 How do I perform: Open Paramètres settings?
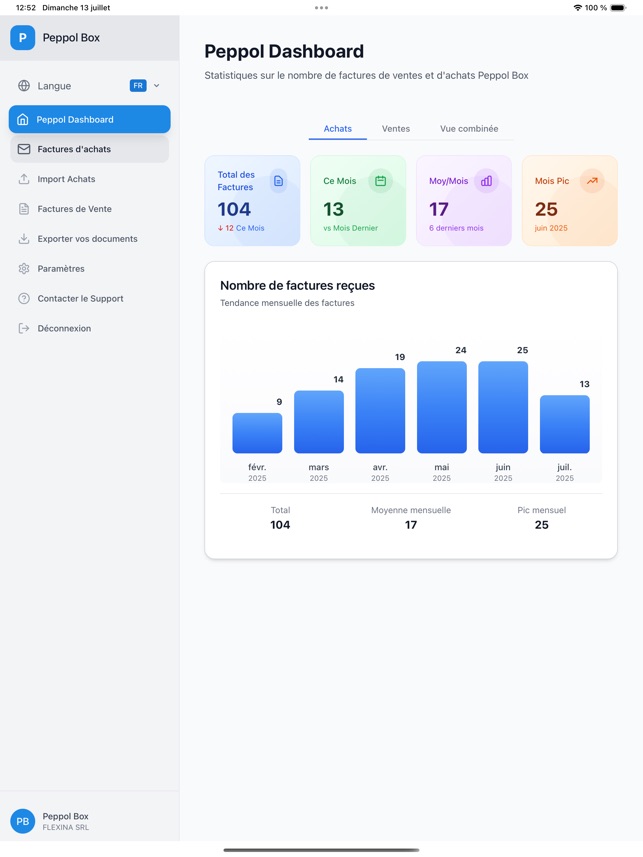(90, 269)
